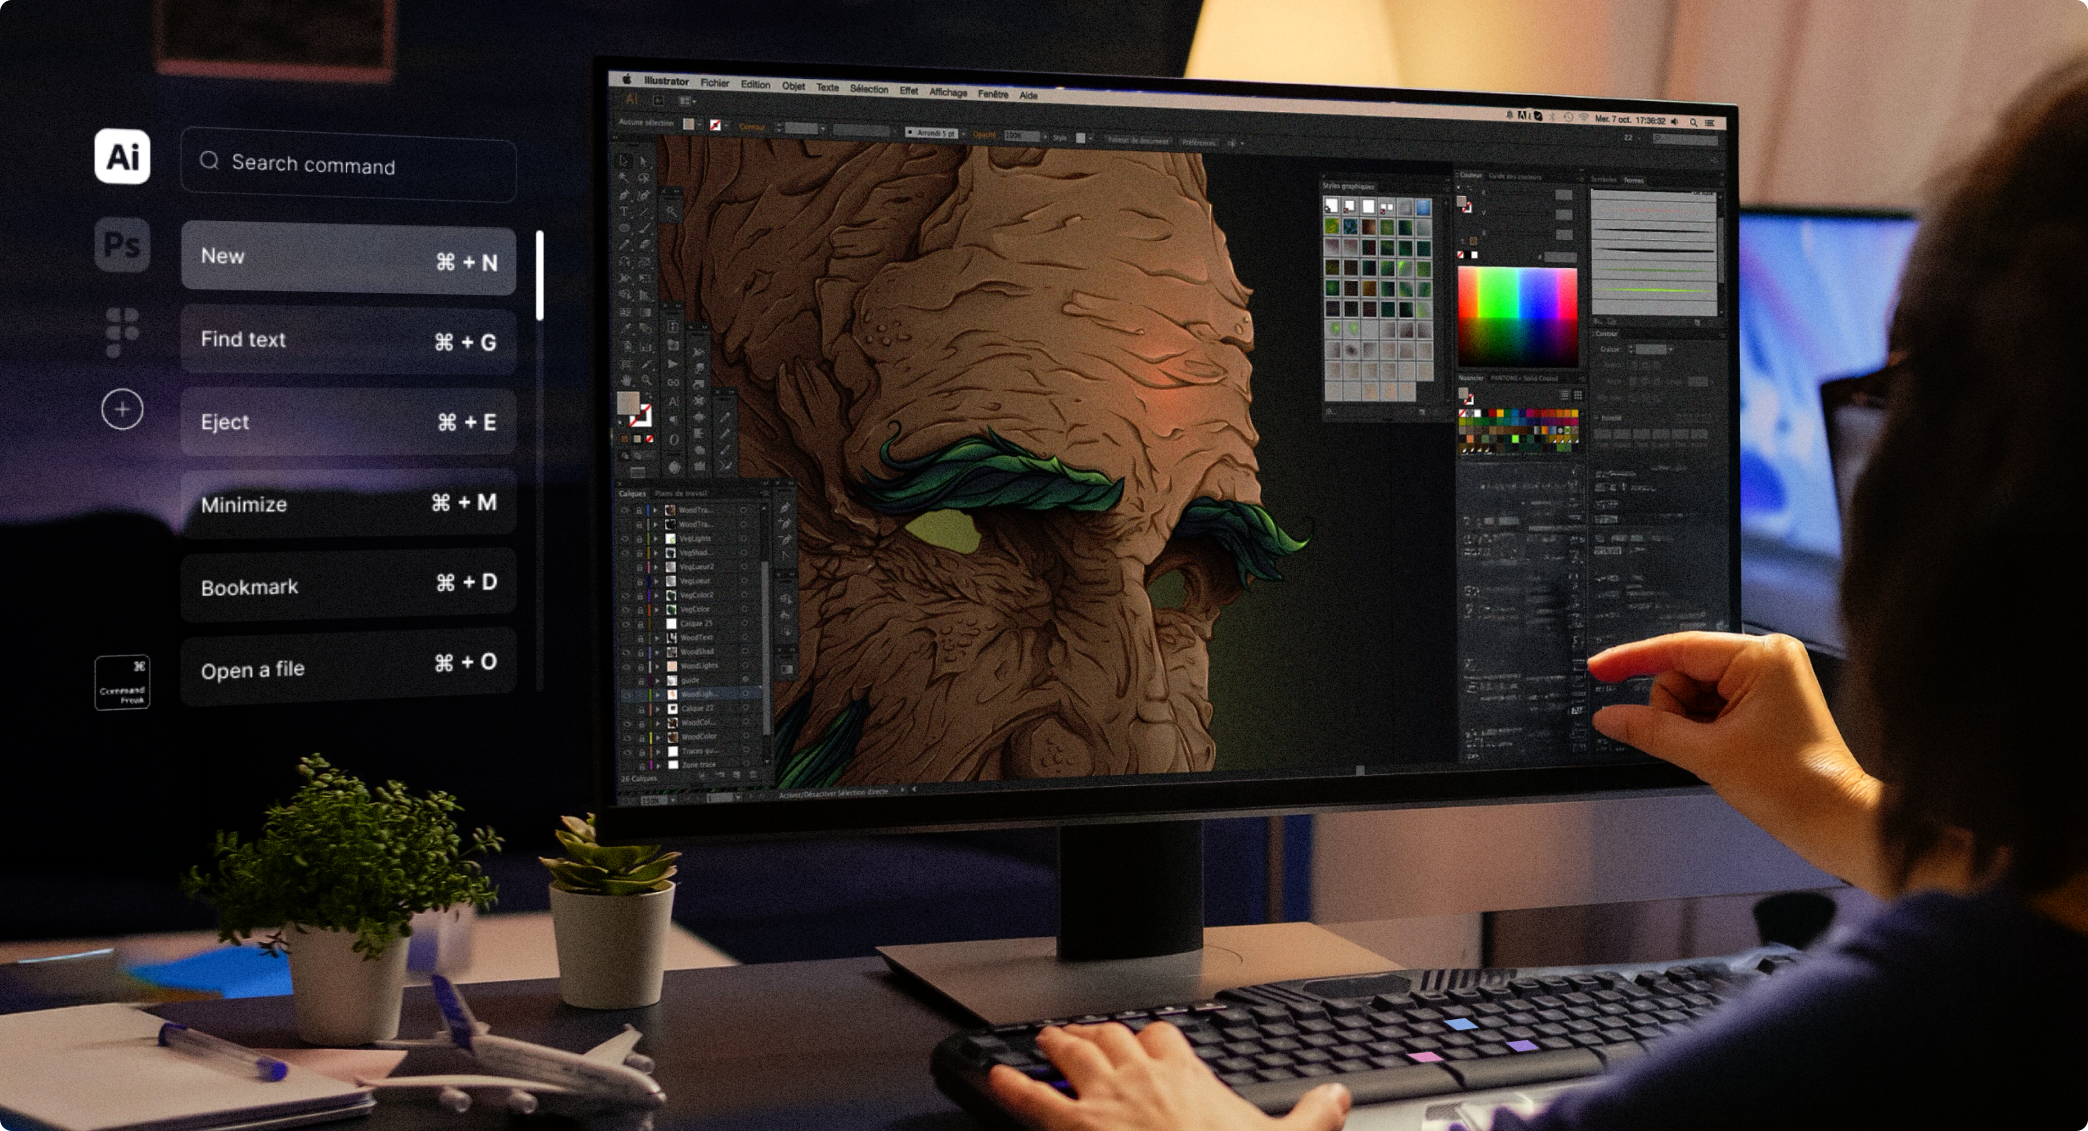Viewport: 2088px width, 1131px height.
Task: Hide the VegColor layer
Action: click(x=626, y=609)
